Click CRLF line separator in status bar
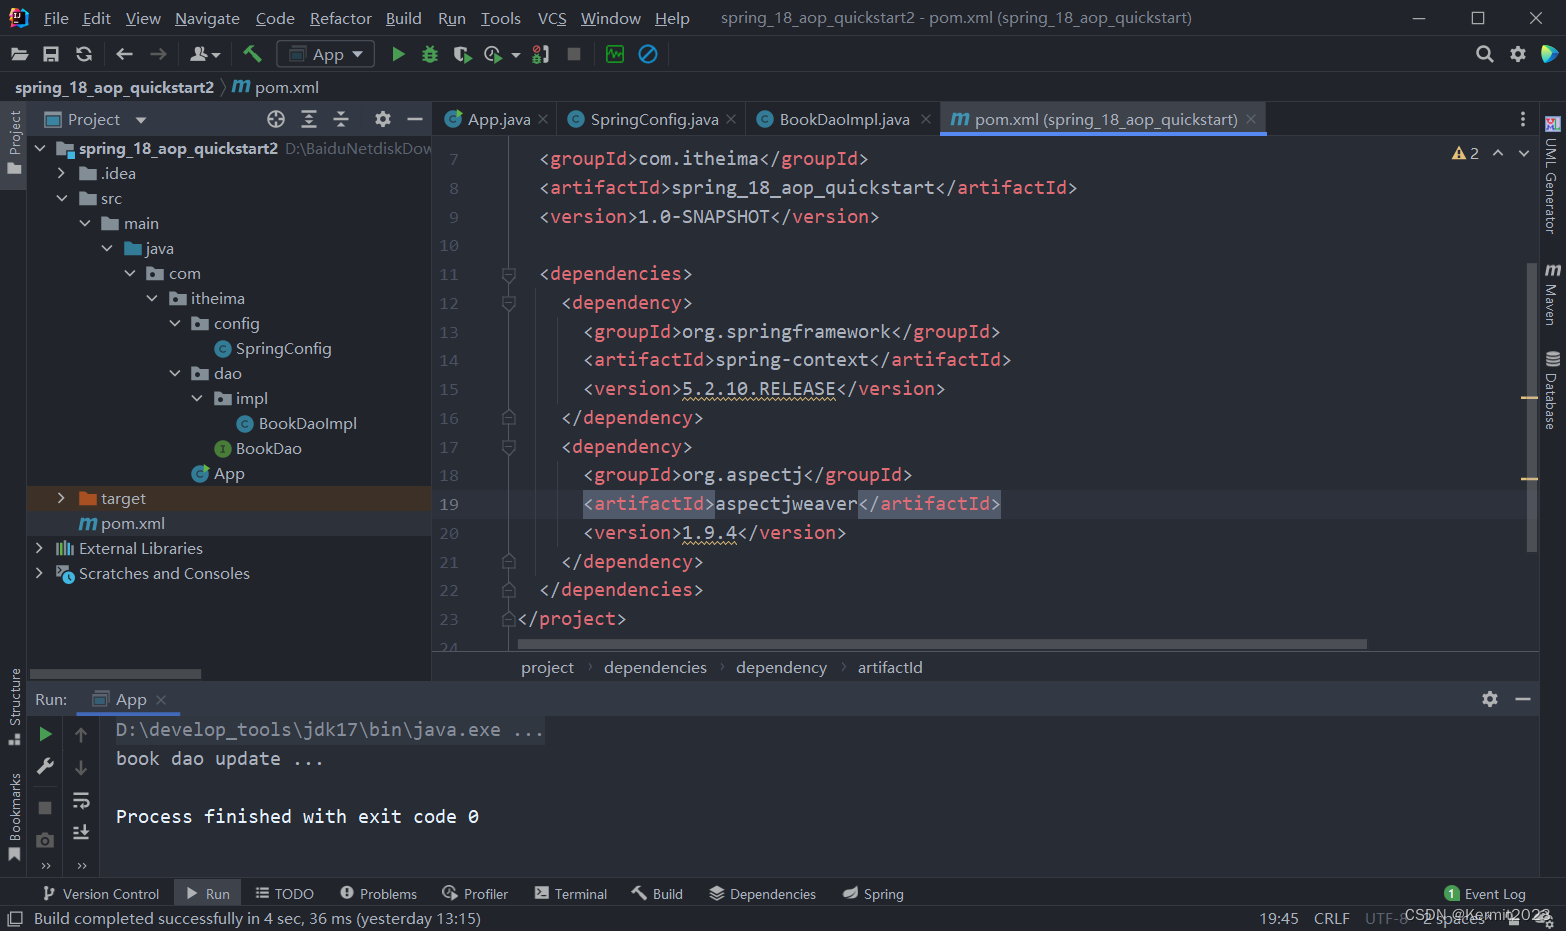1566x931 pixels. tap(1331, 918)
